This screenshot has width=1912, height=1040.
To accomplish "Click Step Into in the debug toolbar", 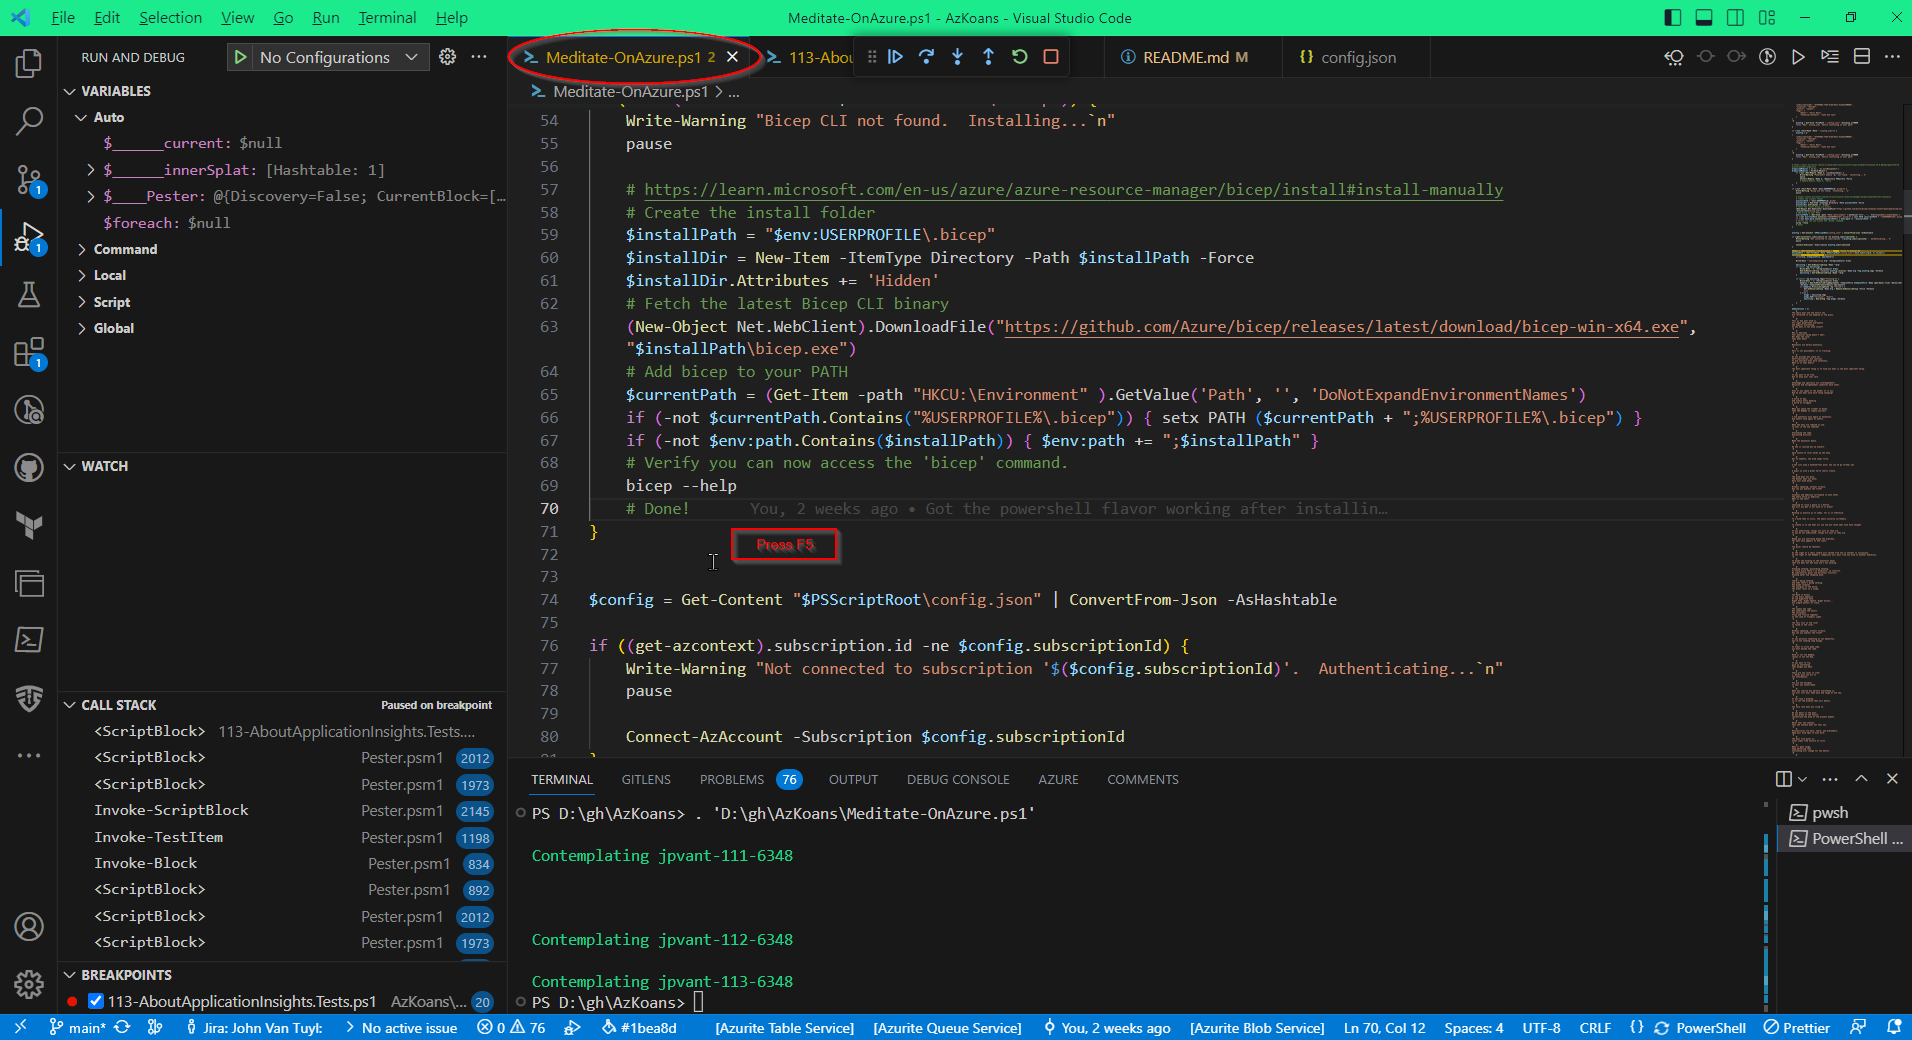I will pyautogui.click(x=958, y=57).
